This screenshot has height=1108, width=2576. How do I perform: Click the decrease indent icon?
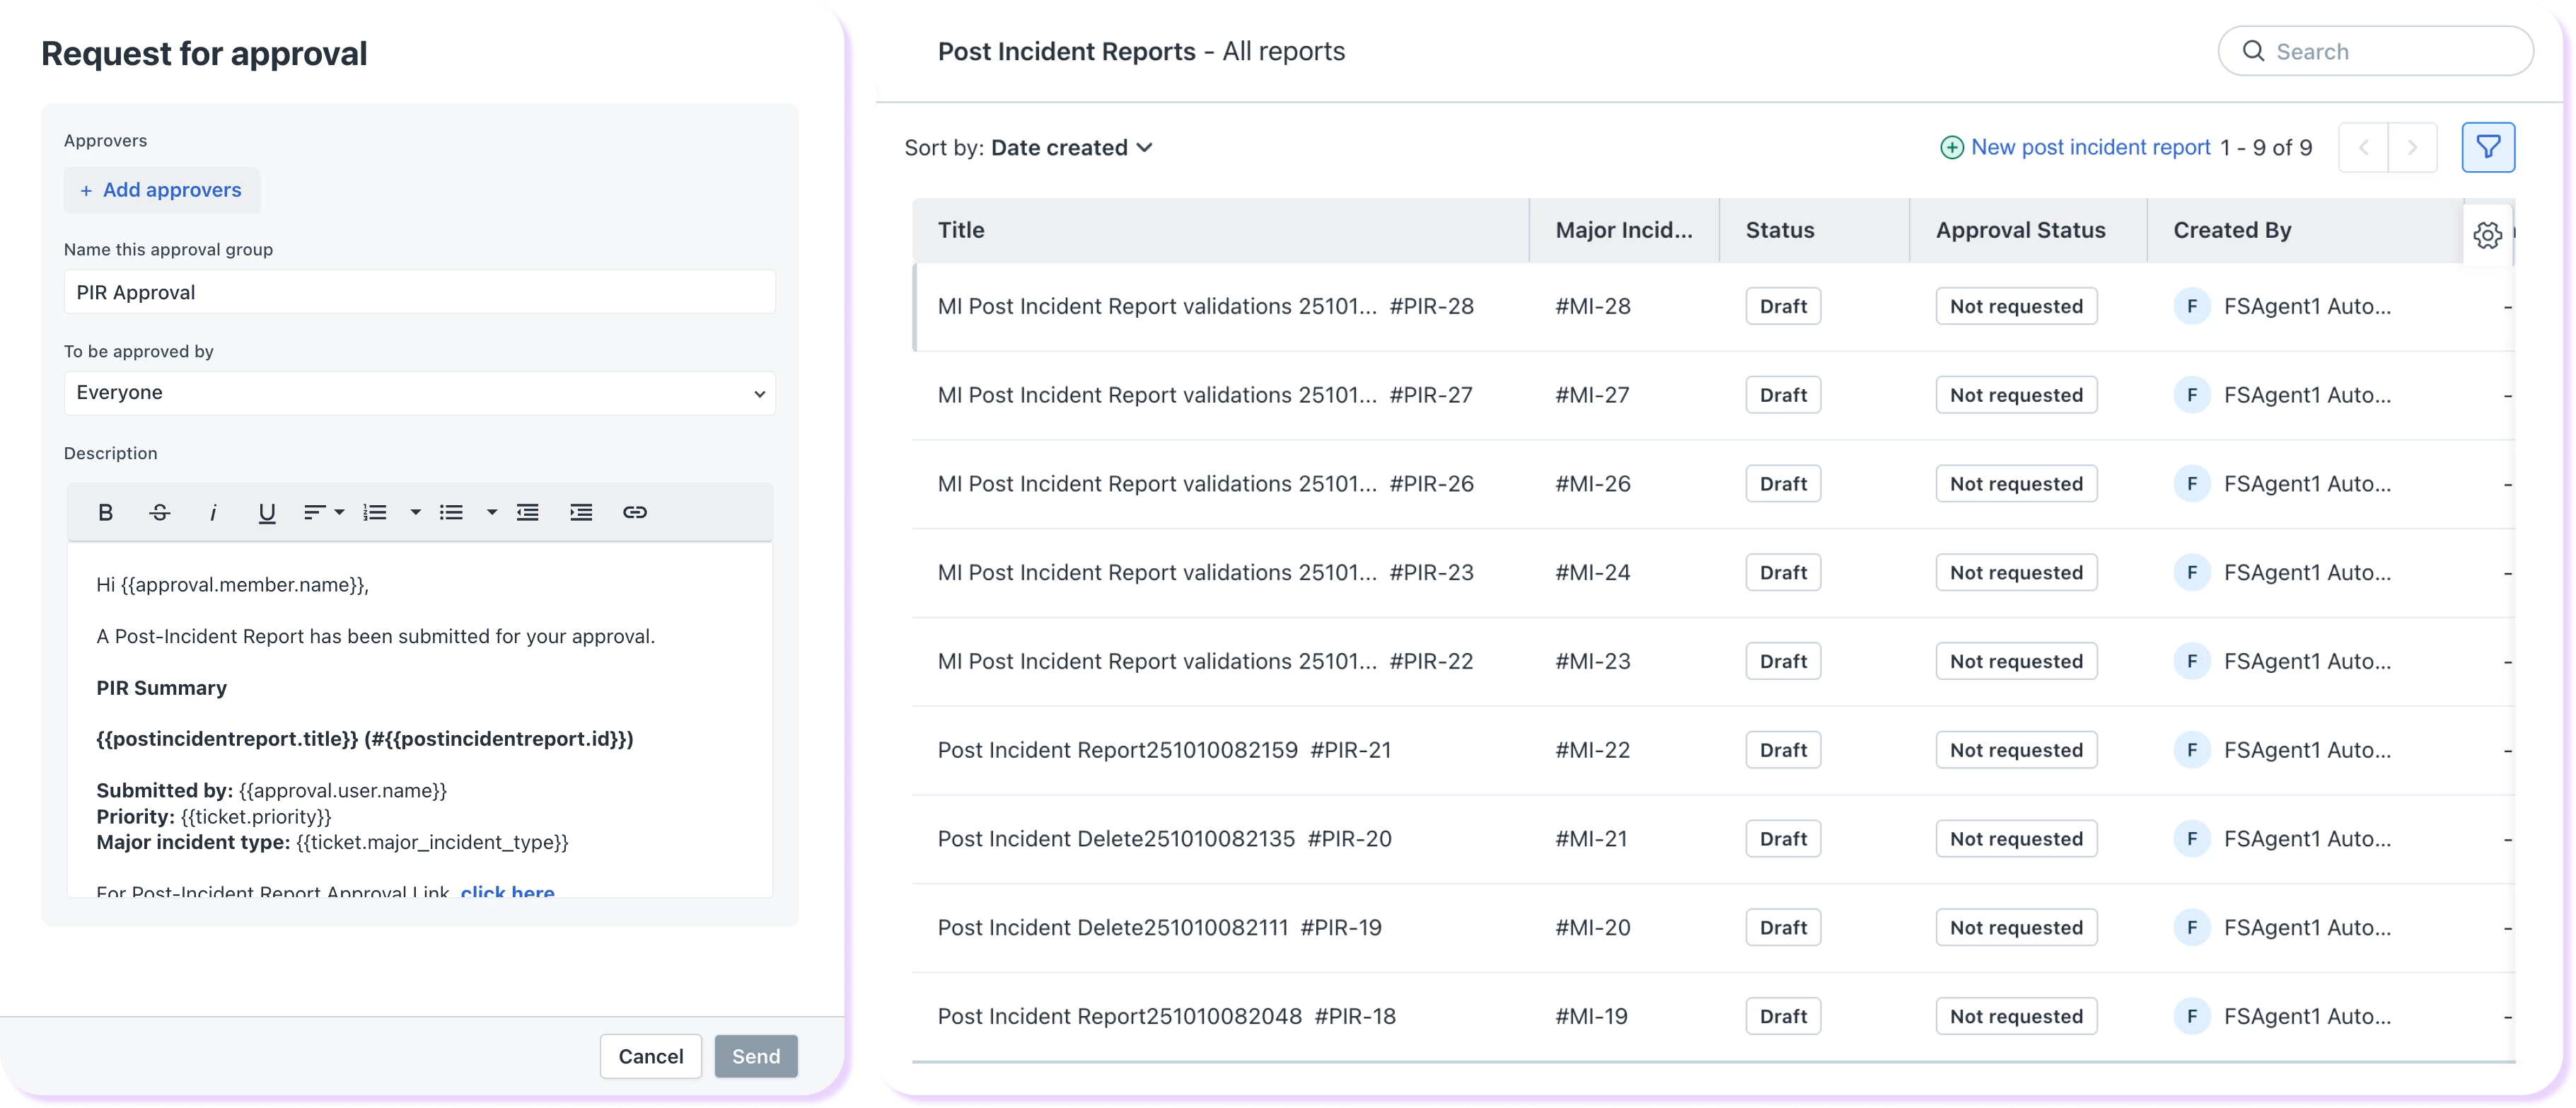(527, 513)
